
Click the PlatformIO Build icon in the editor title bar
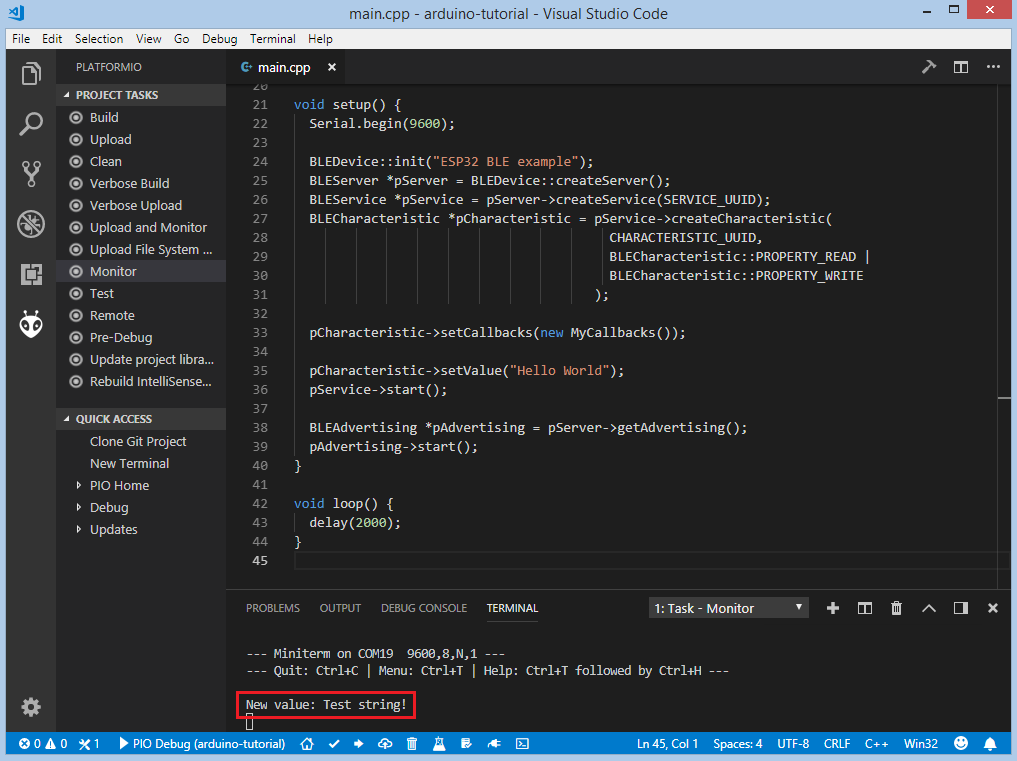coord(929,67)
